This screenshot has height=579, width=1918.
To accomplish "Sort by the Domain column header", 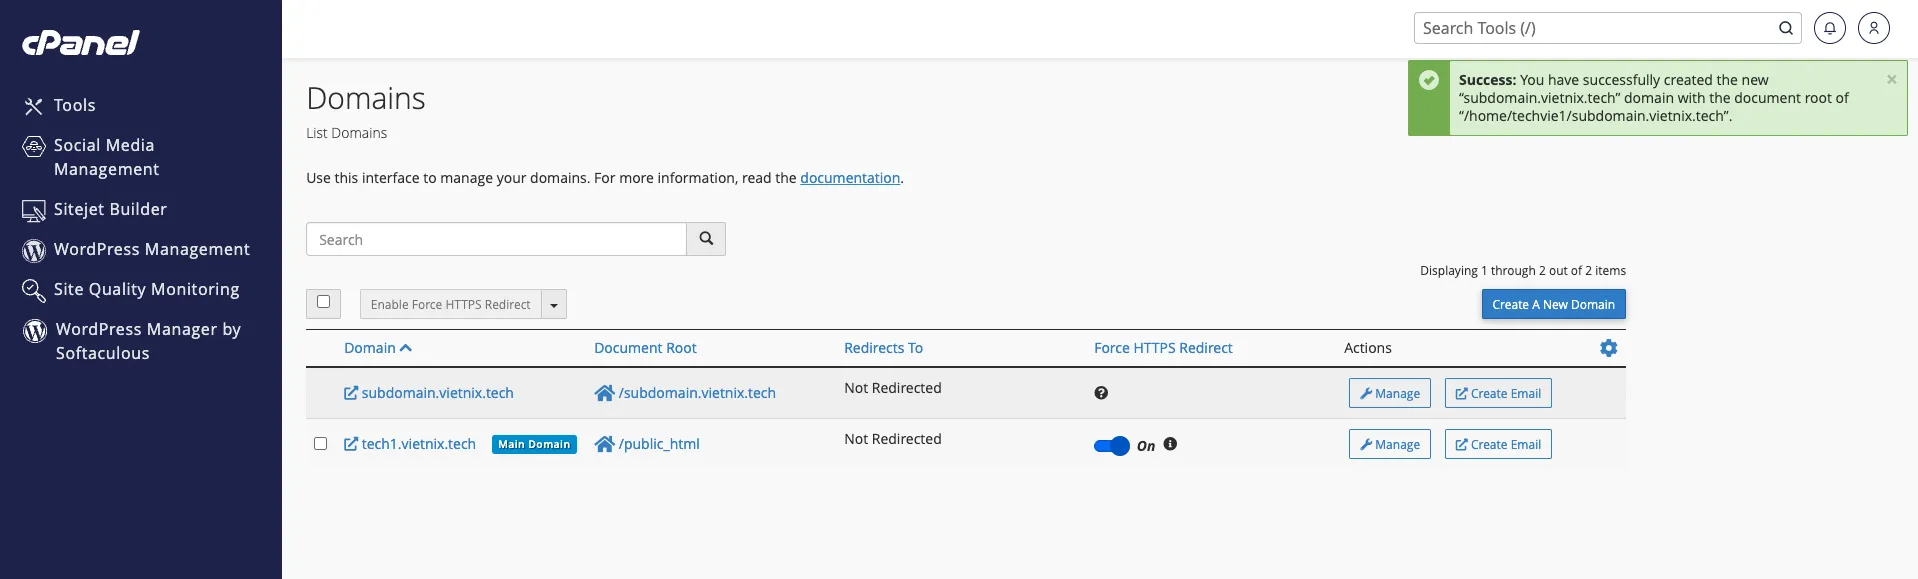I will tap(370, 348).
